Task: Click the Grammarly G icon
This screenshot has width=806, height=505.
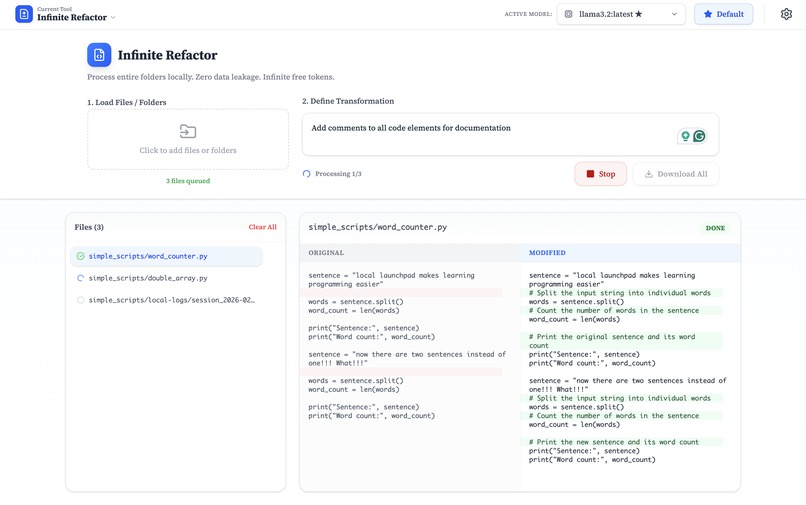Action: coord(699,136)
